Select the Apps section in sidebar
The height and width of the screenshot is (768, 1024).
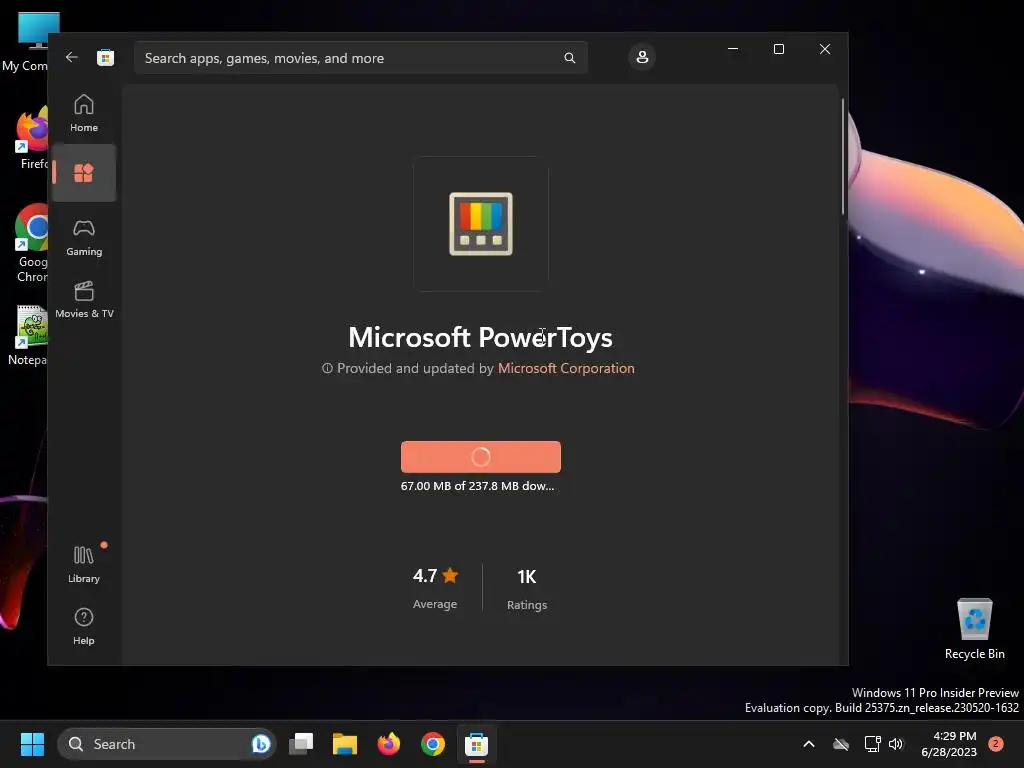(84, 173)
